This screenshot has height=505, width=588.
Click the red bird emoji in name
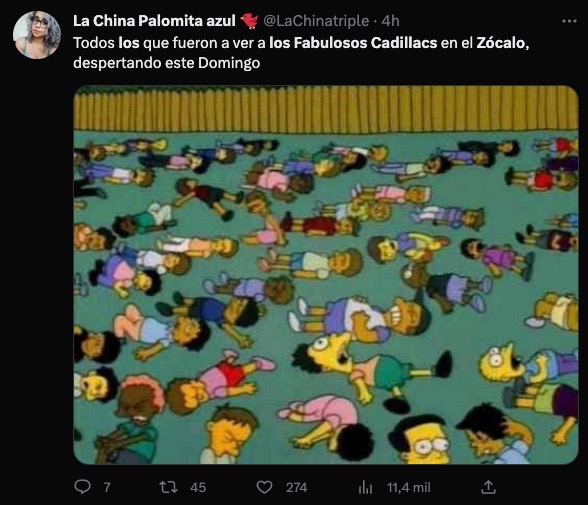click(249, 21)
